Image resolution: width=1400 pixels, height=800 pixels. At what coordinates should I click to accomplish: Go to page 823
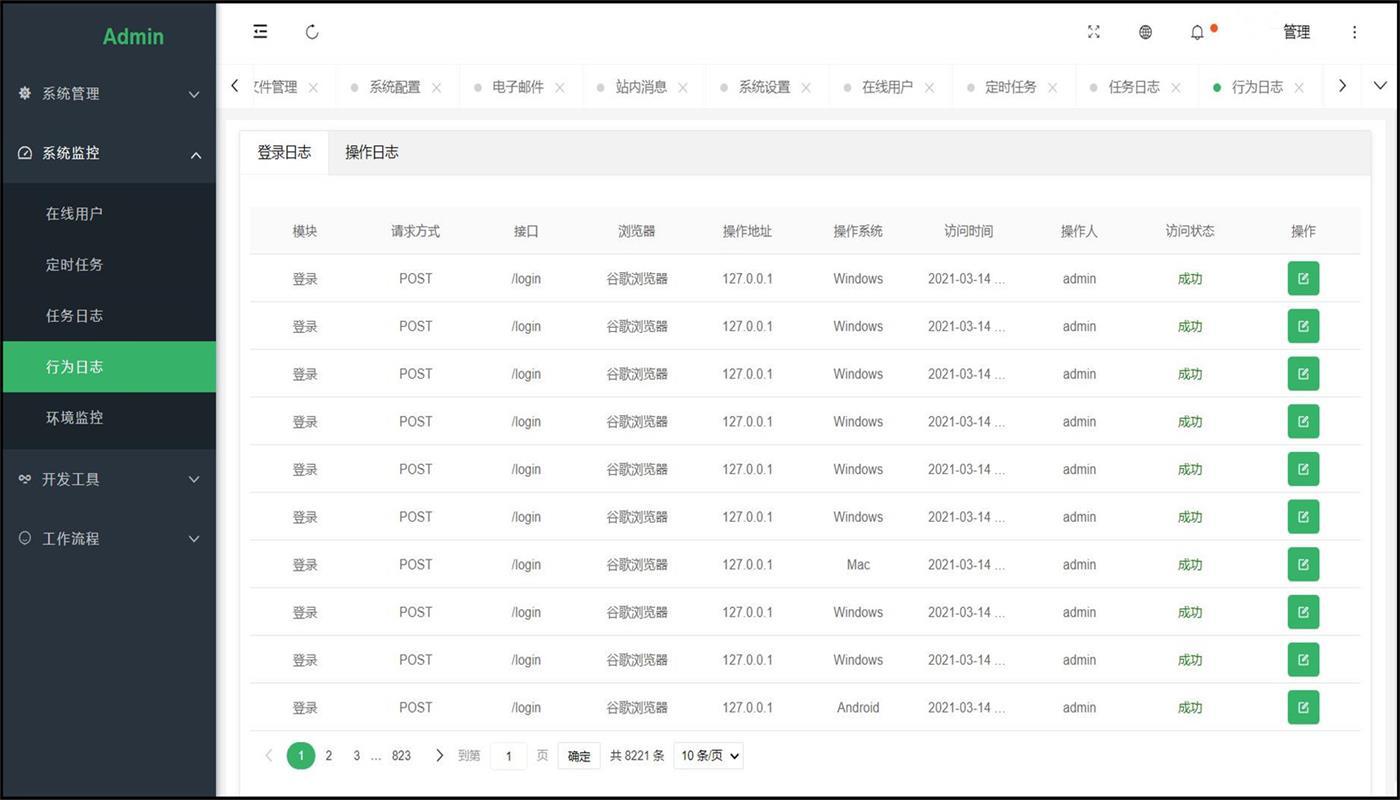point(401,756)
